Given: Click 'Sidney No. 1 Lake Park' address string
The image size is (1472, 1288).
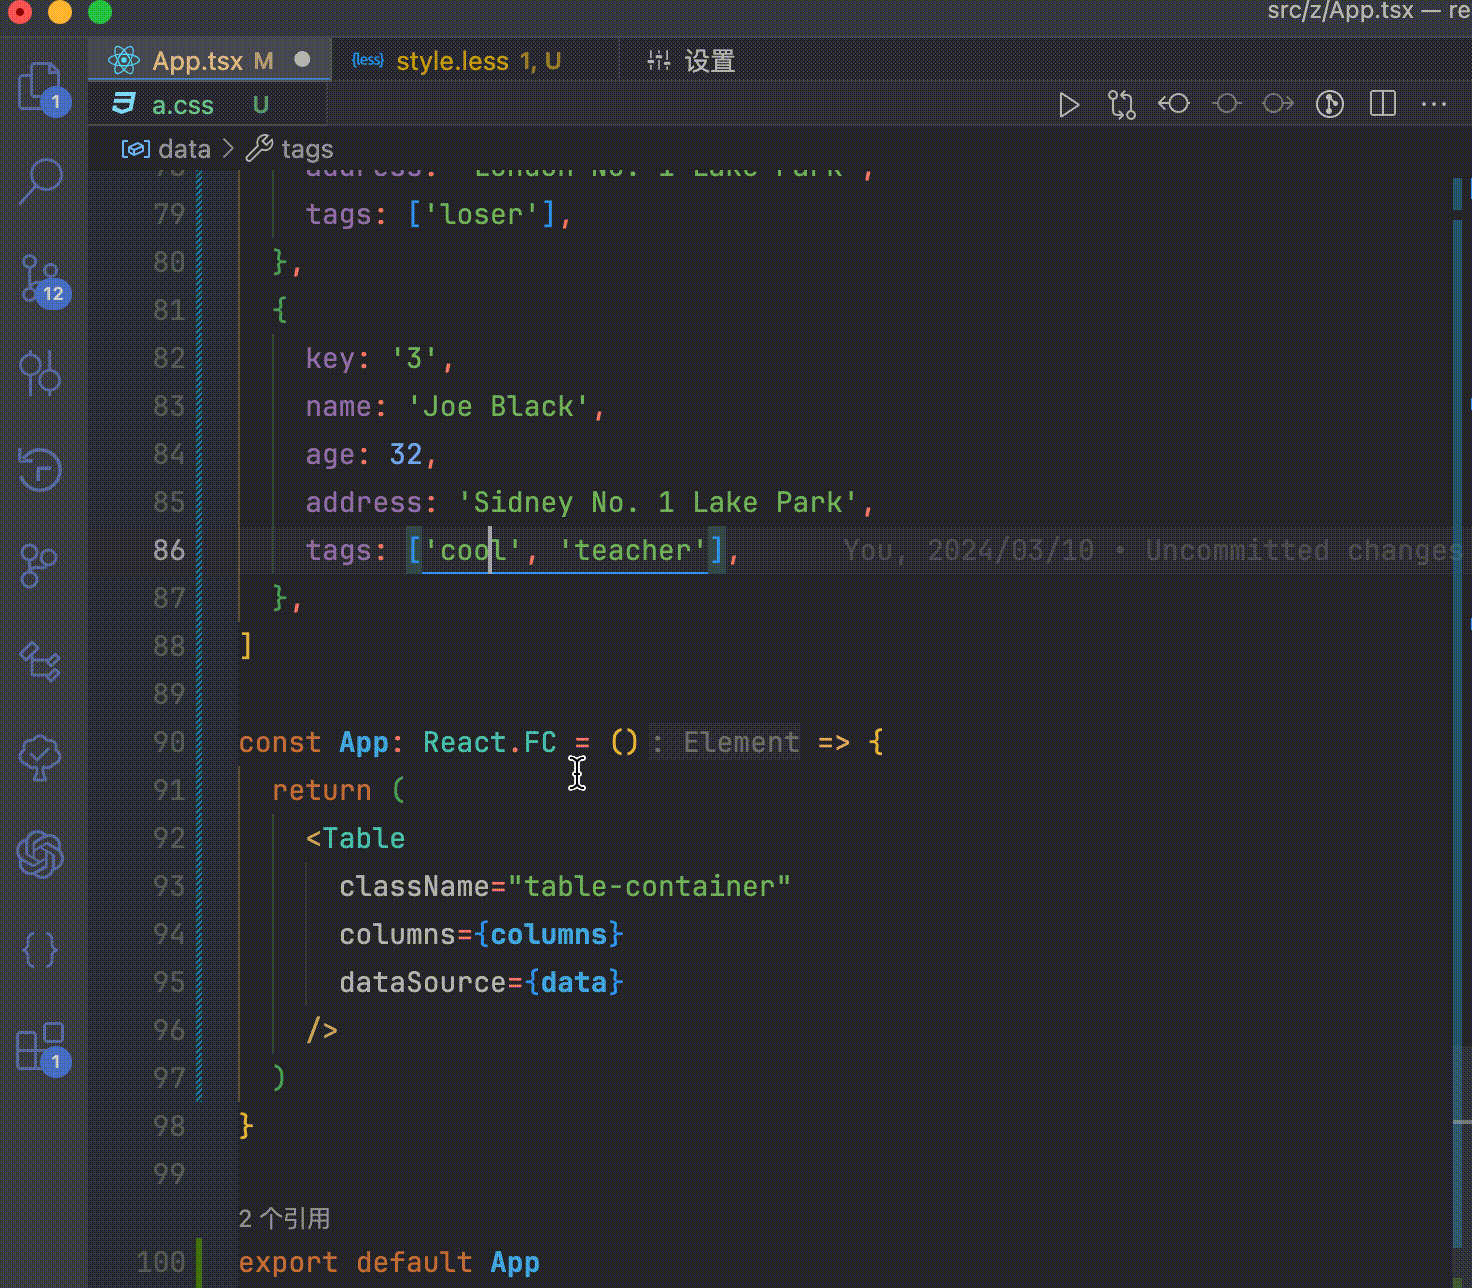Looking at the screenshot, I should [658, 502].
